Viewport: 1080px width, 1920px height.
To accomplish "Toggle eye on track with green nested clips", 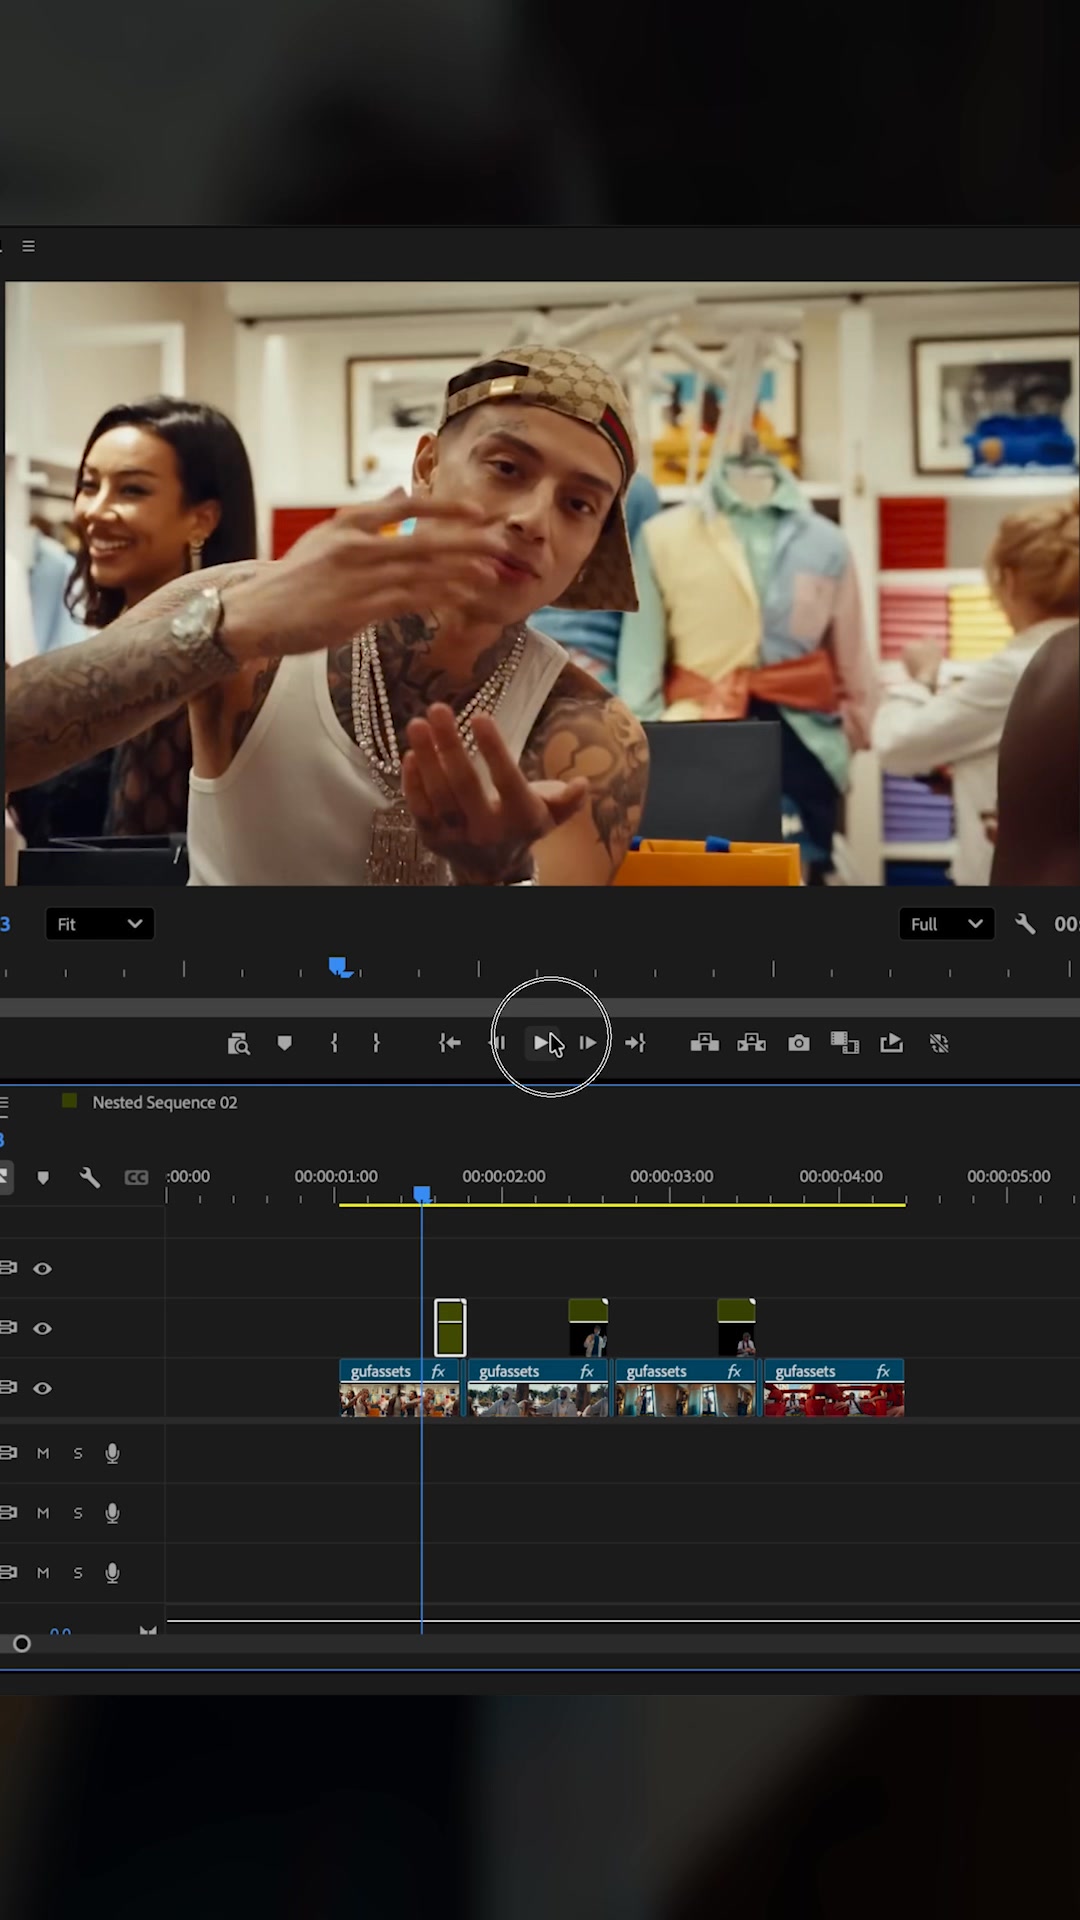I will click(42, 1328).
